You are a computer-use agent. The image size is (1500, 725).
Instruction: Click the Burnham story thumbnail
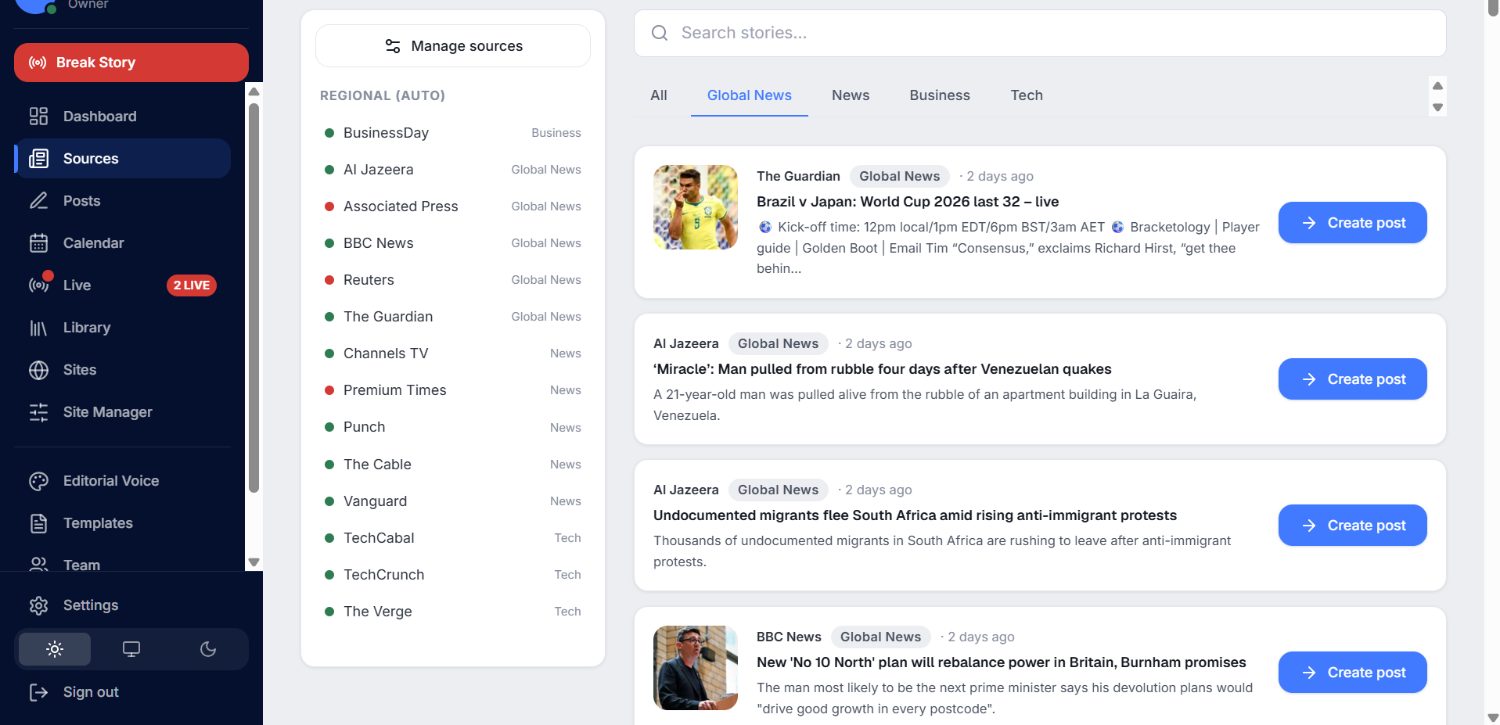tap(695, 668)
